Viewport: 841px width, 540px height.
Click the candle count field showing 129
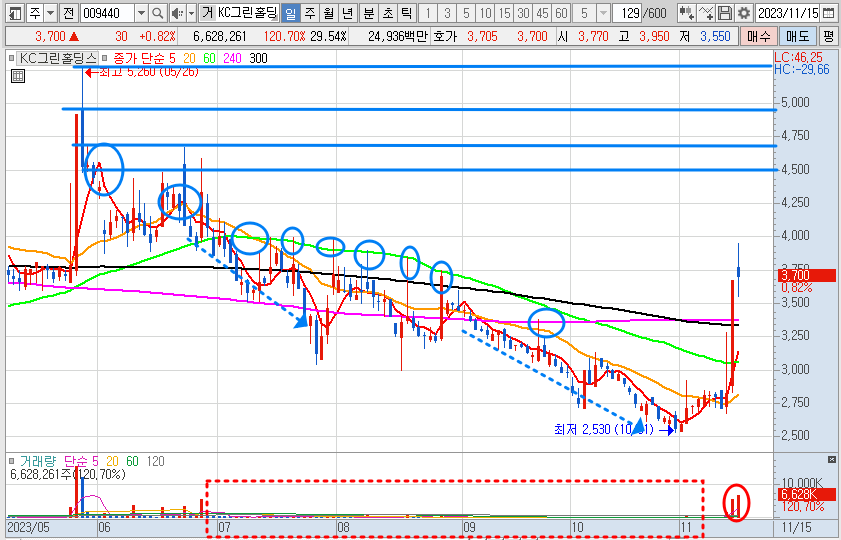pos(628,13)
